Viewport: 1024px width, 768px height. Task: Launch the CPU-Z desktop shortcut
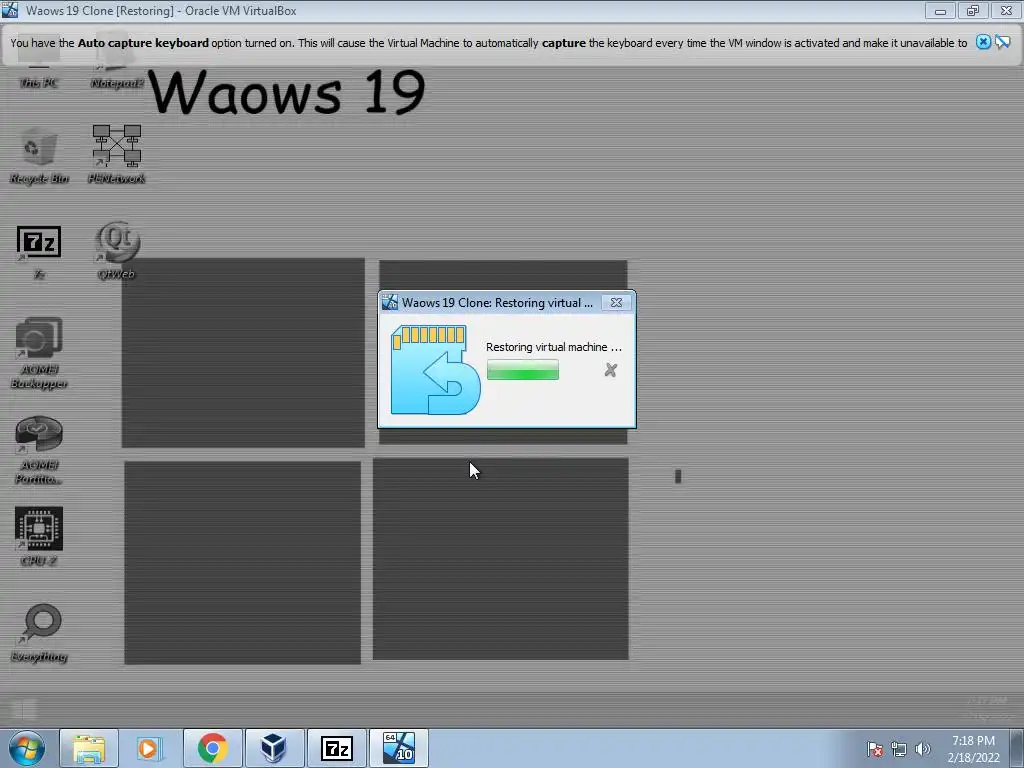tap(39, 537)
